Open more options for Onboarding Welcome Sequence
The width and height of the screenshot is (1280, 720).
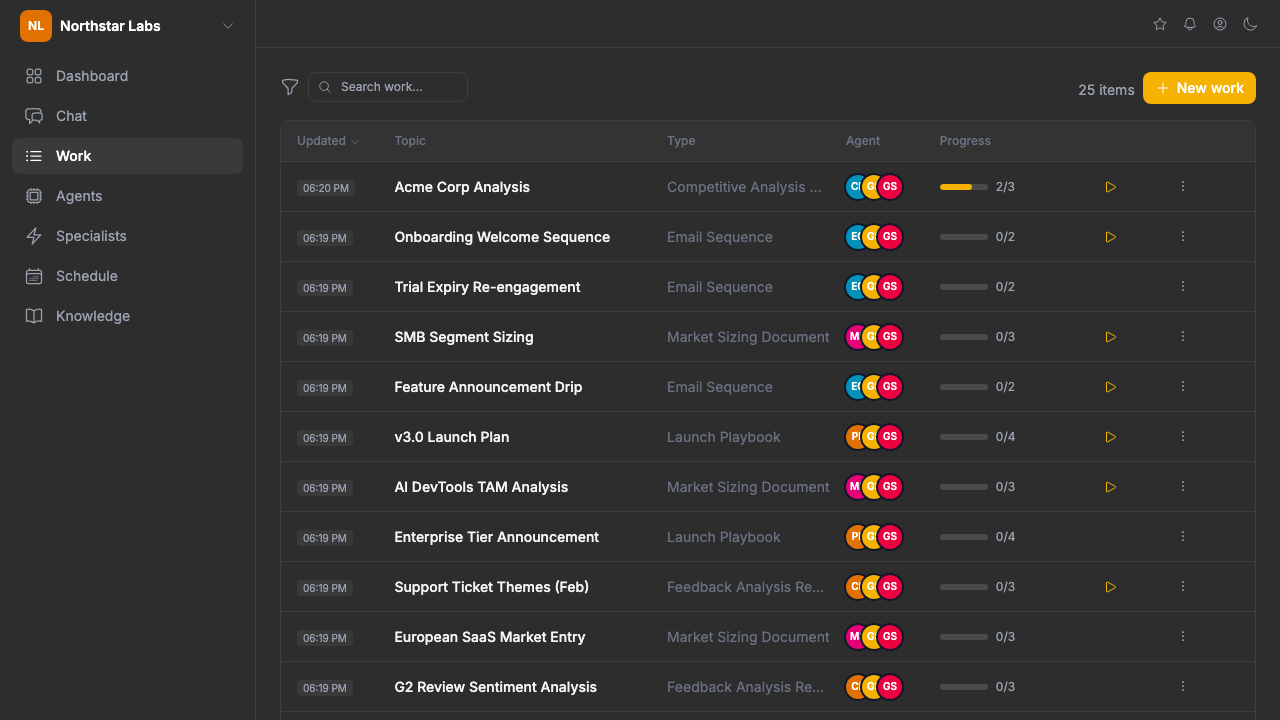1183,237
